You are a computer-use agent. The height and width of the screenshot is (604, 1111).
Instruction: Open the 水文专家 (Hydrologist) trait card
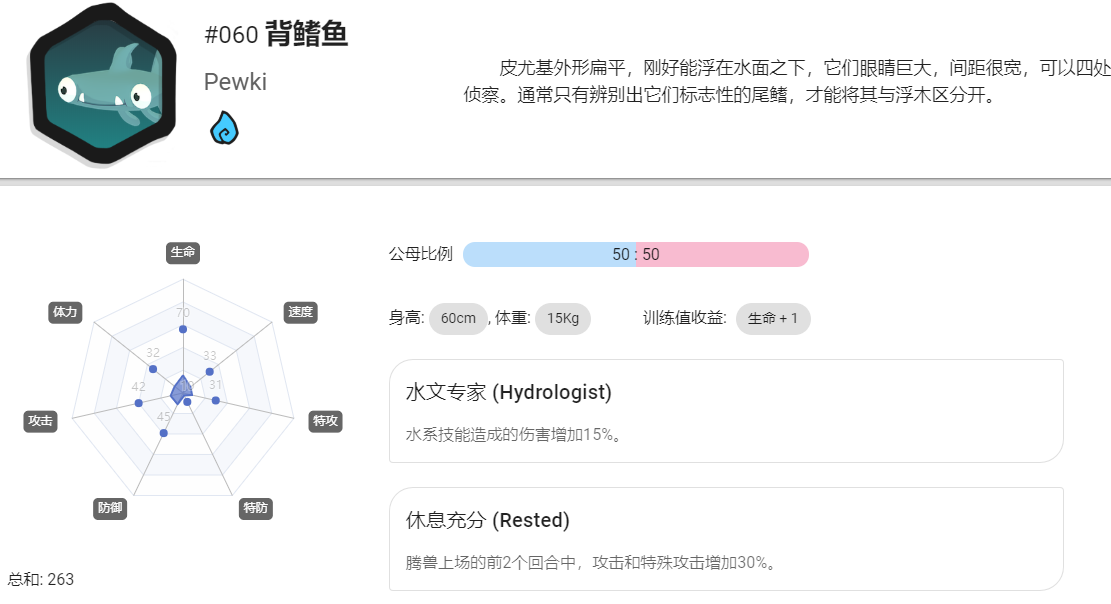(x=726, y=411)
